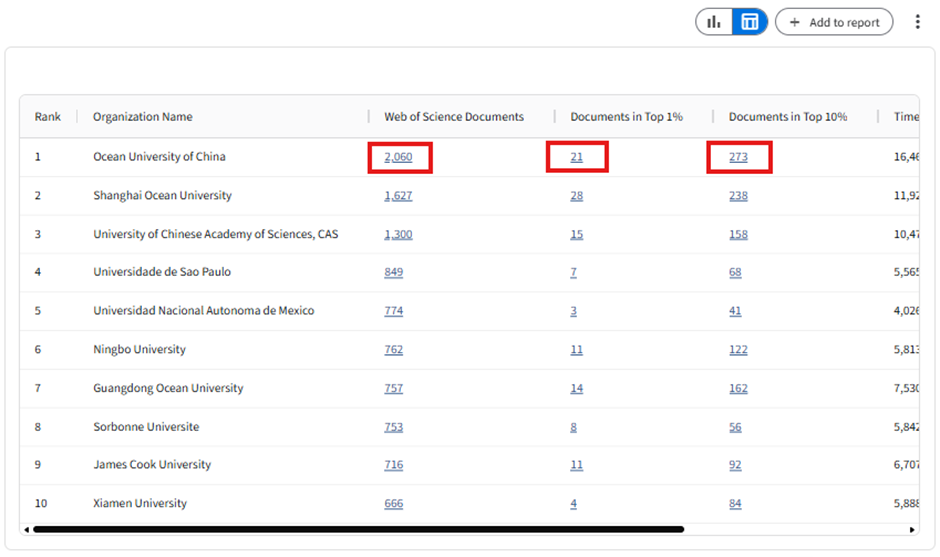Open the 1,300 documents link
Image resolution: width=940 pixels, height=557 pixels.
pos(398,234)
